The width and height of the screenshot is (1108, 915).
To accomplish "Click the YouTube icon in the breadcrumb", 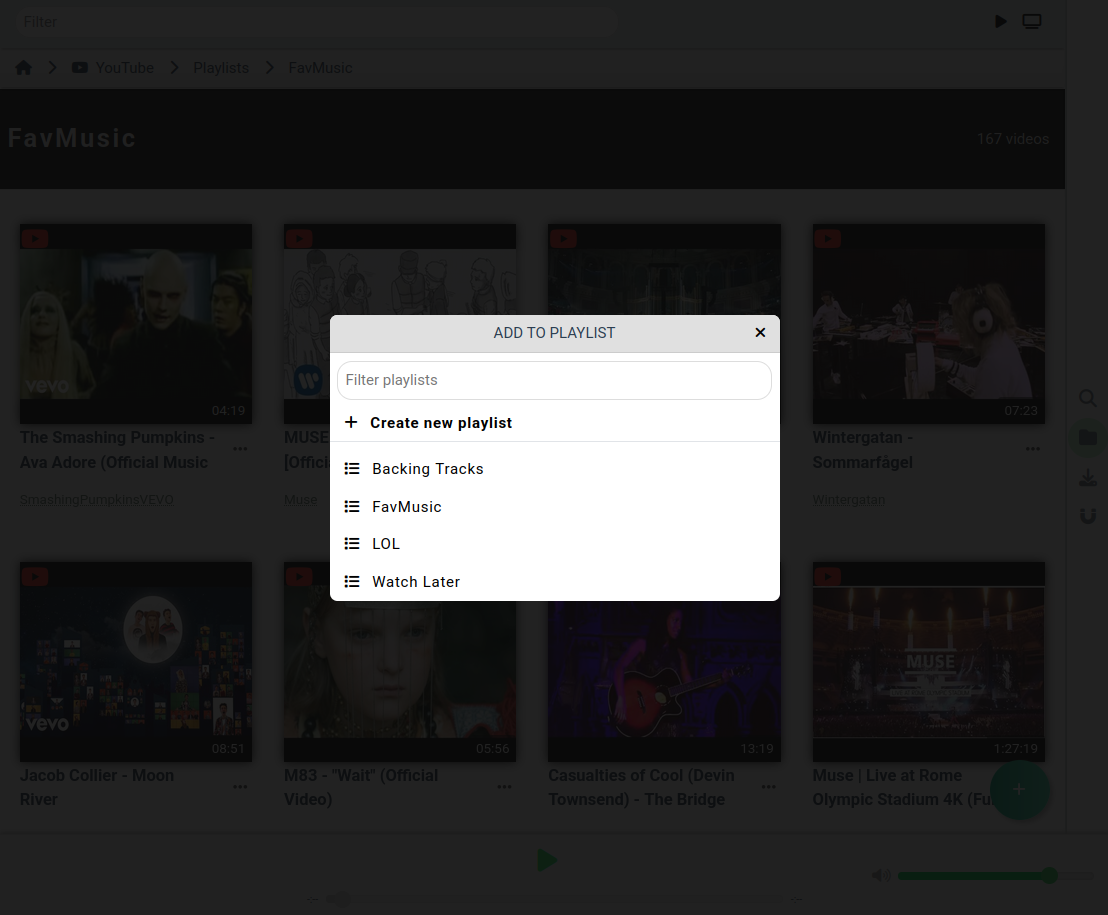I will pyautogui.click(x=80, y=68).
